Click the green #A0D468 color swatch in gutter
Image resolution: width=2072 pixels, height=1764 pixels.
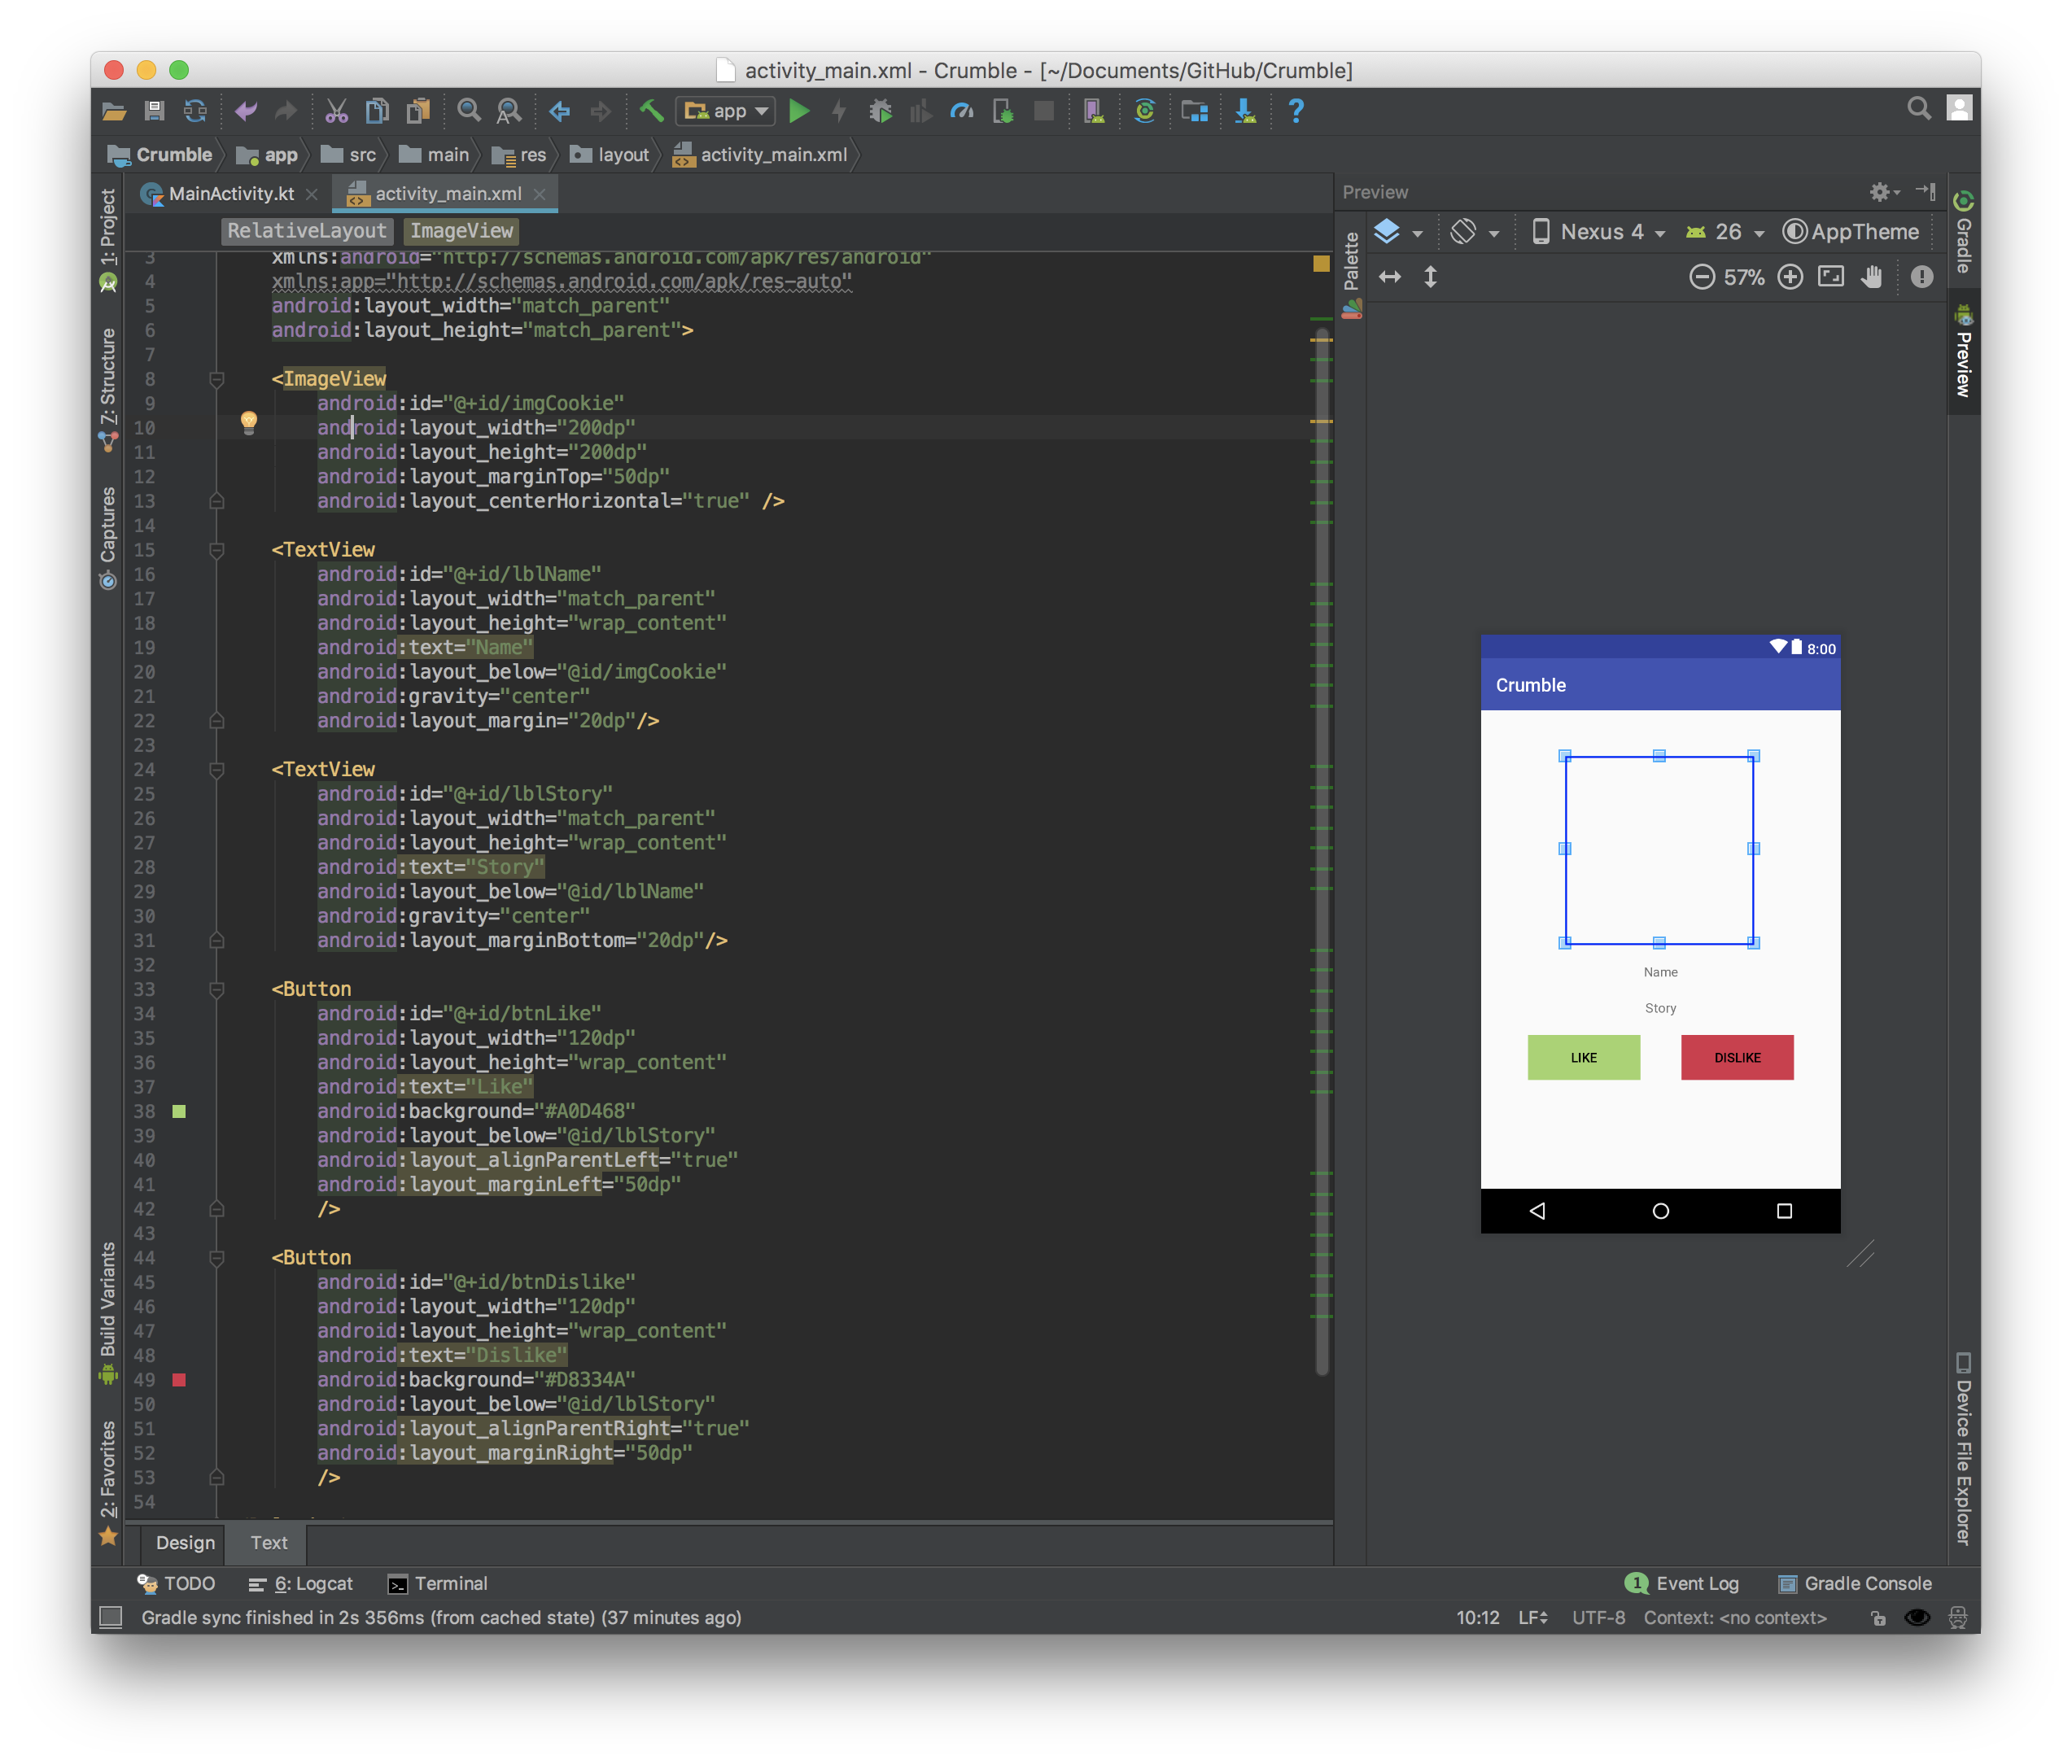179,1112
